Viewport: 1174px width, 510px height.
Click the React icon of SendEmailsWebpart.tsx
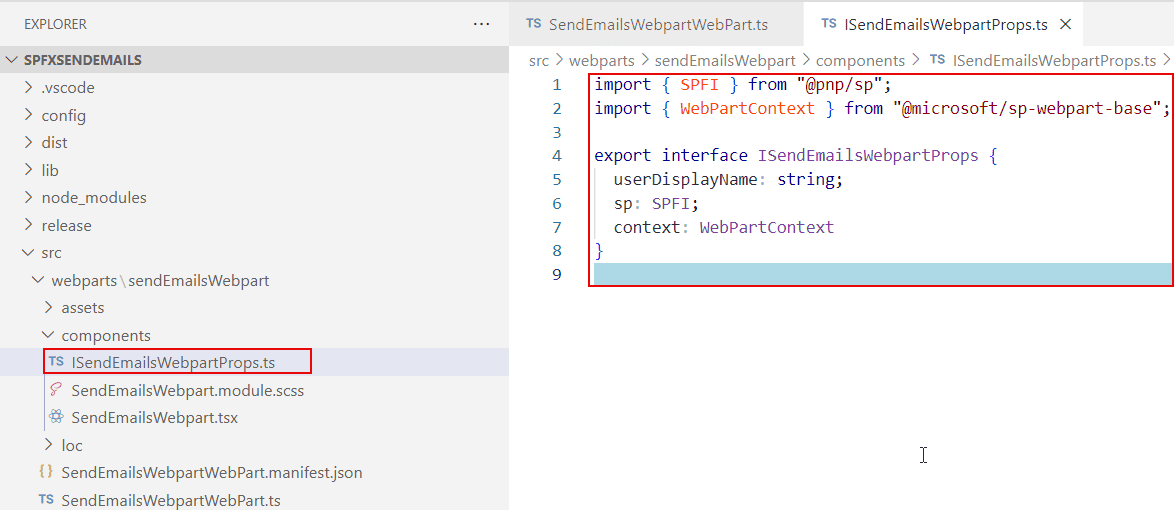[55, 417]
